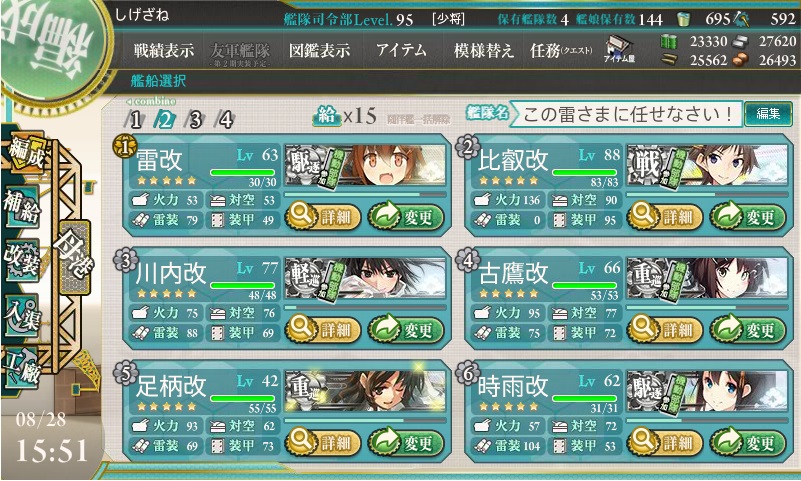View 詳細 details for 雷改
This screenshot has height=481, width=801.
pyautogui.click(x=323, y=217)
